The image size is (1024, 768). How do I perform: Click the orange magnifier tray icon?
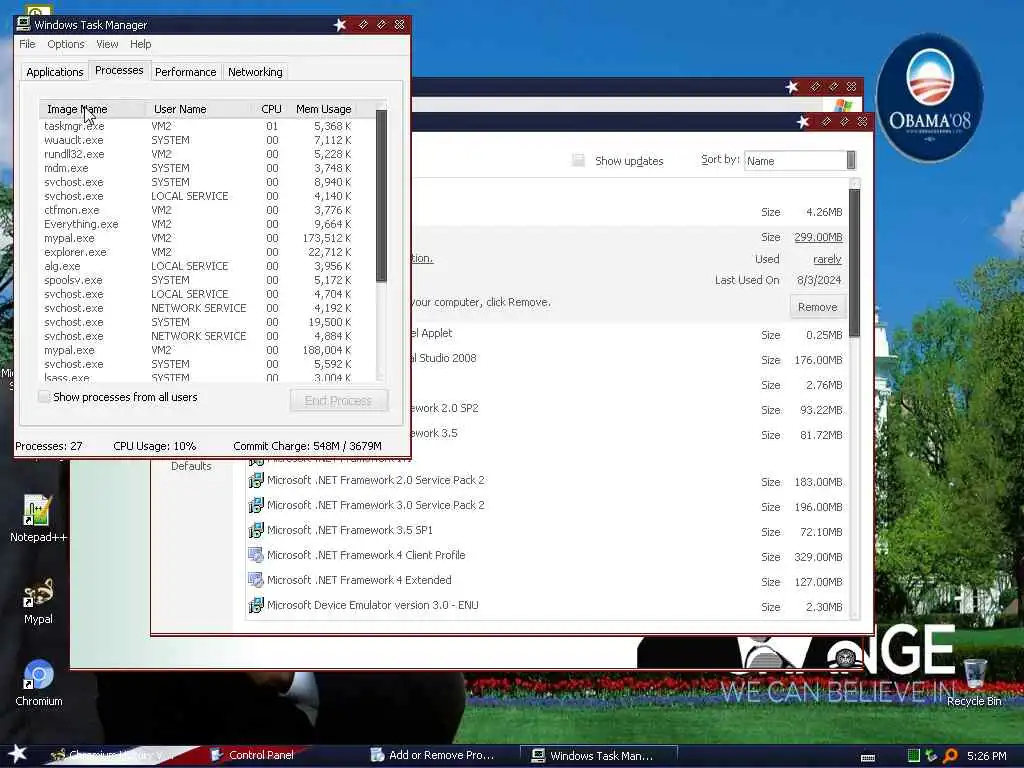[x=950, y=756]
